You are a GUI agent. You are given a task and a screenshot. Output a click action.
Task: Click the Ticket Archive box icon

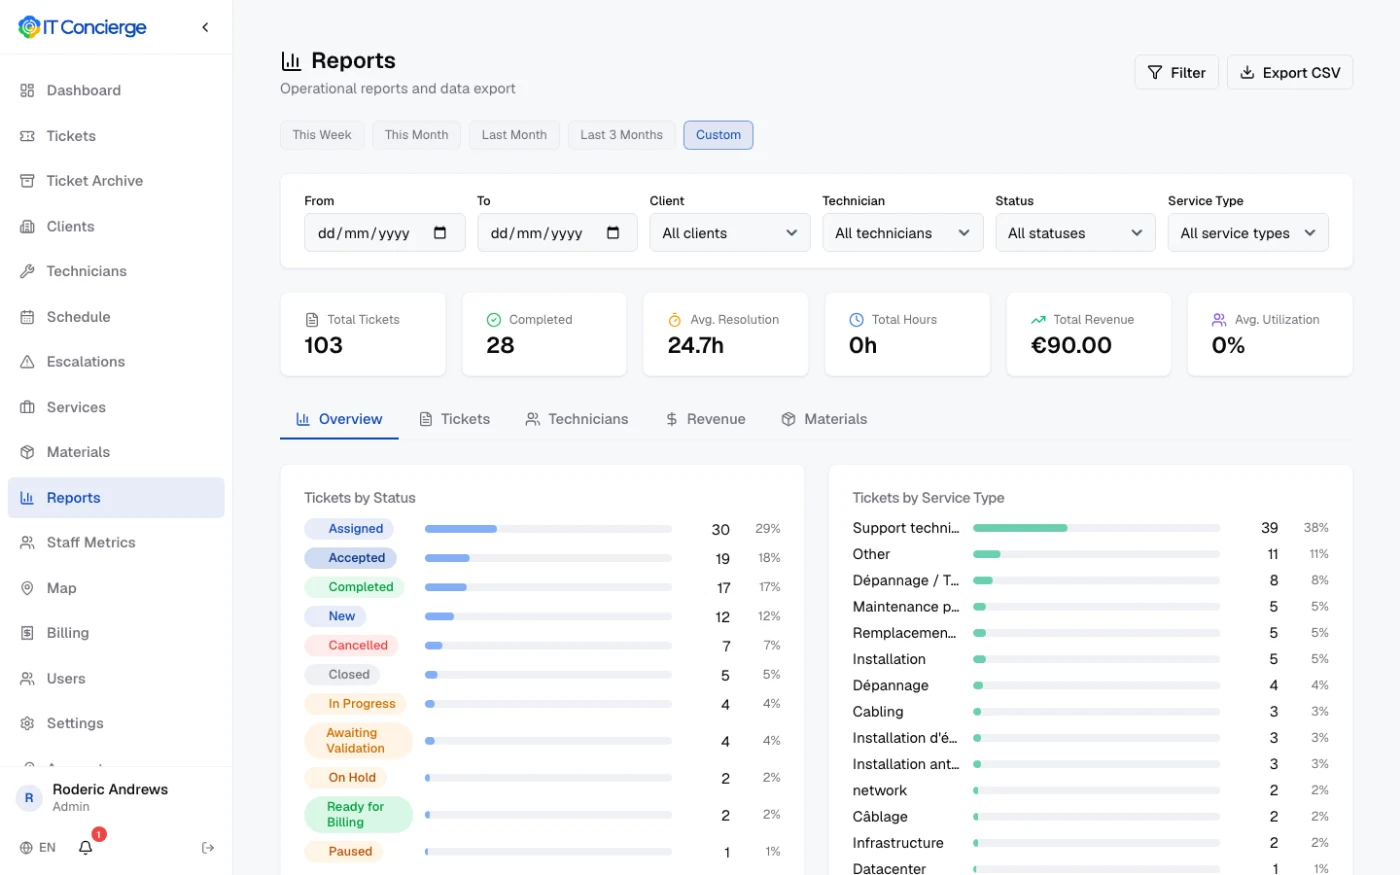point(27,181)
